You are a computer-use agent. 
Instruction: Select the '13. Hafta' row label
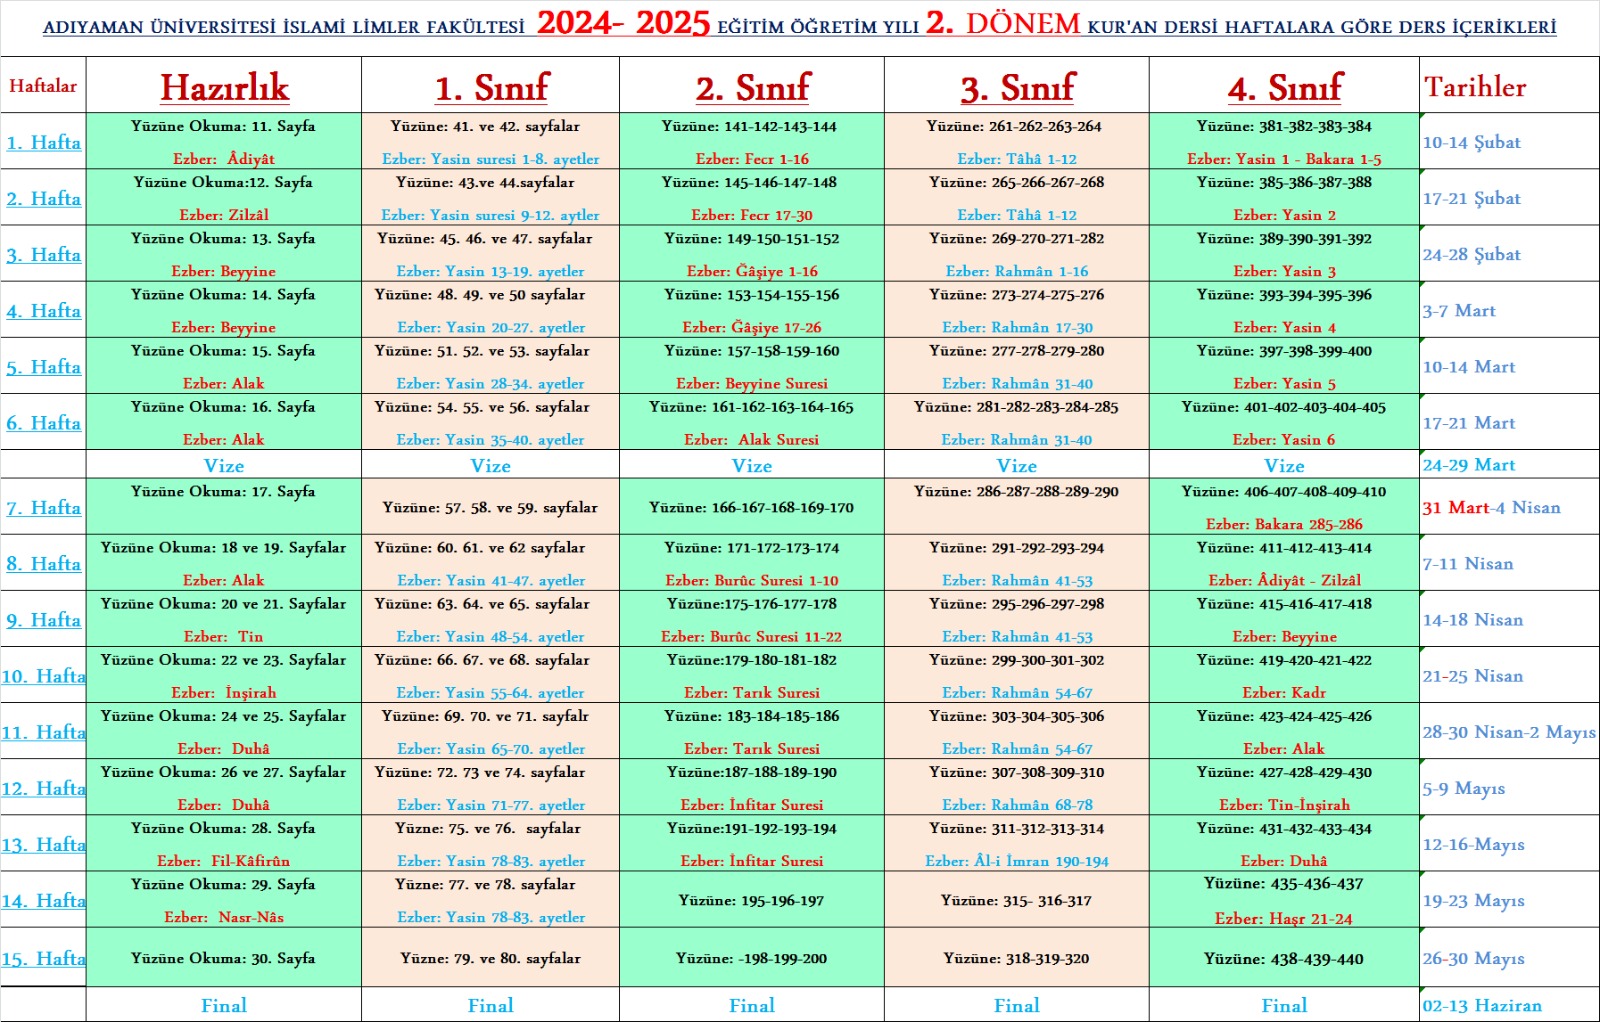(x=44, y=844)
